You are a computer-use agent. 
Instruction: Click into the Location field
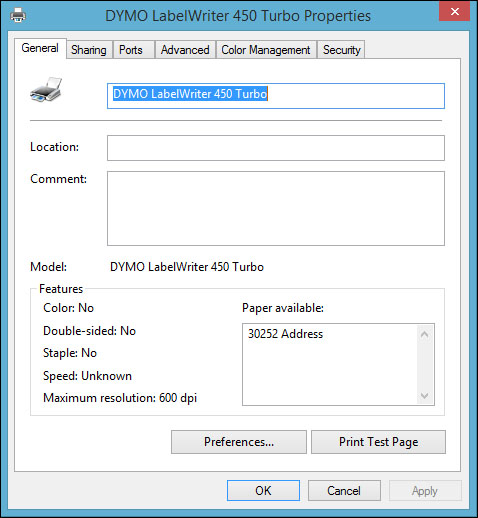[276, 148]
